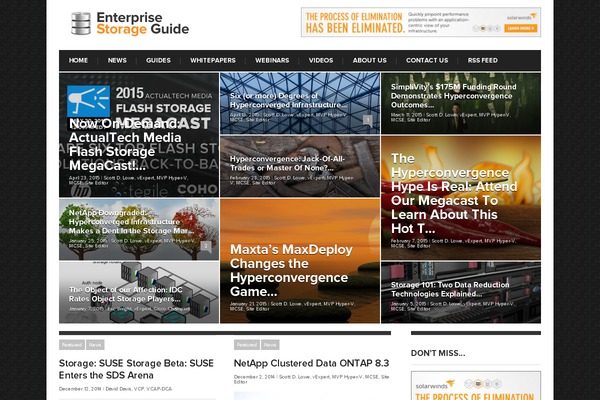Open Flash Storage MegaCast On-Demand article

click(139, 135)
